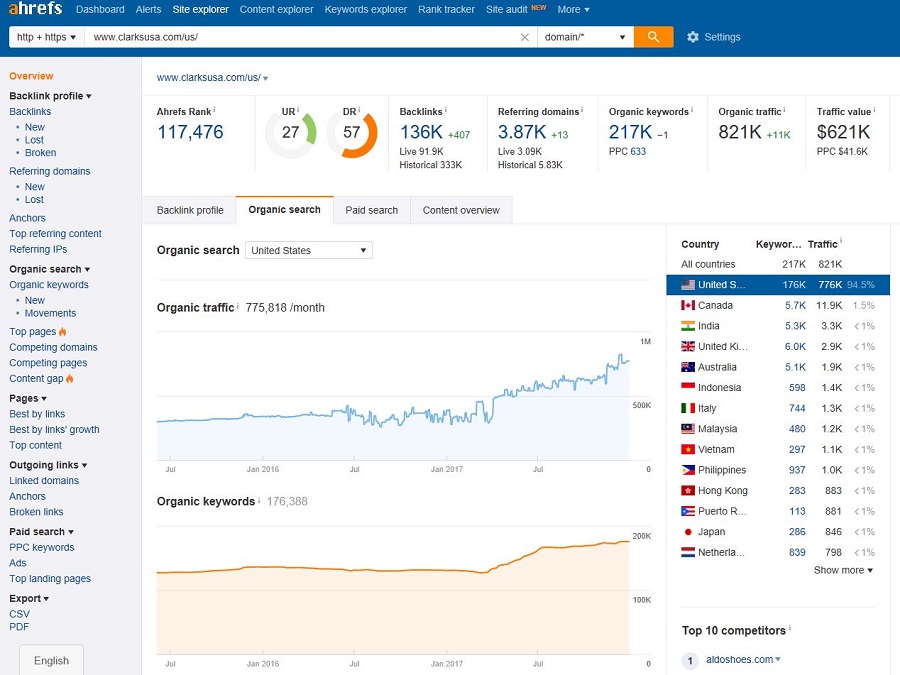
Task: Click the UR 27 donut gauge
Action: point(290,133)
